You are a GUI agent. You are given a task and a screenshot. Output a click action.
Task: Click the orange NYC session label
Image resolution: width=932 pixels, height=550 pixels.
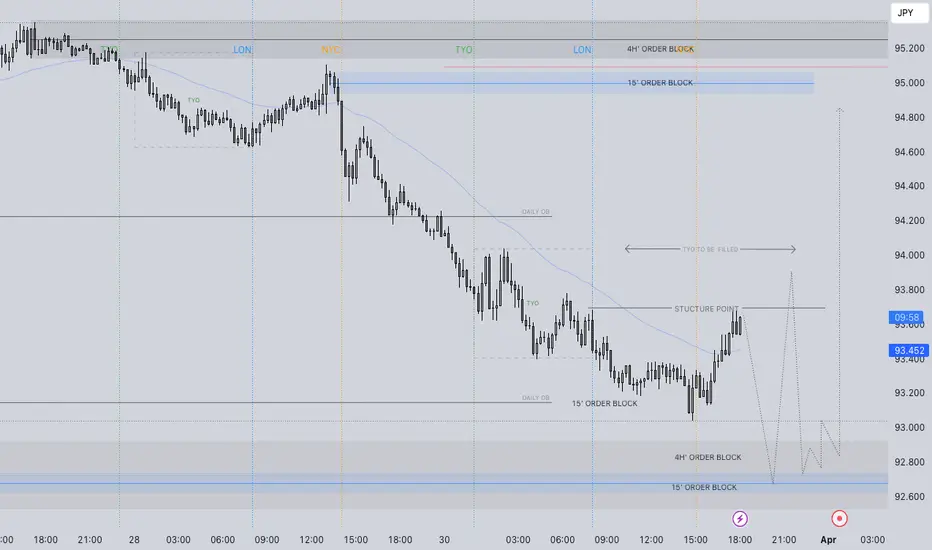click(x=330, y=49)
